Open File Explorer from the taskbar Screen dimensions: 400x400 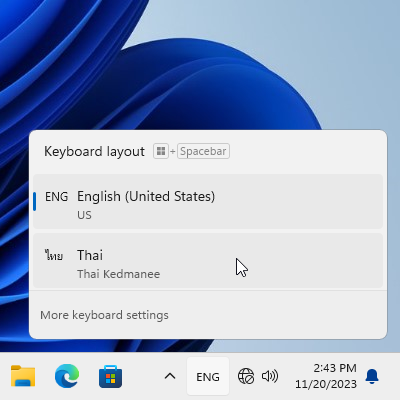point(23,376)
